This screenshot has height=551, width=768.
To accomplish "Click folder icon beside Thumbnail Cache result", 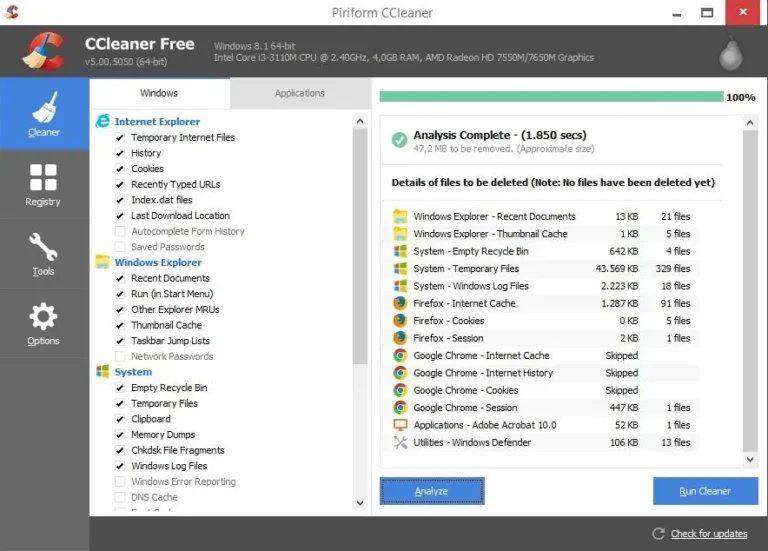I will click(x=400, y=234).
